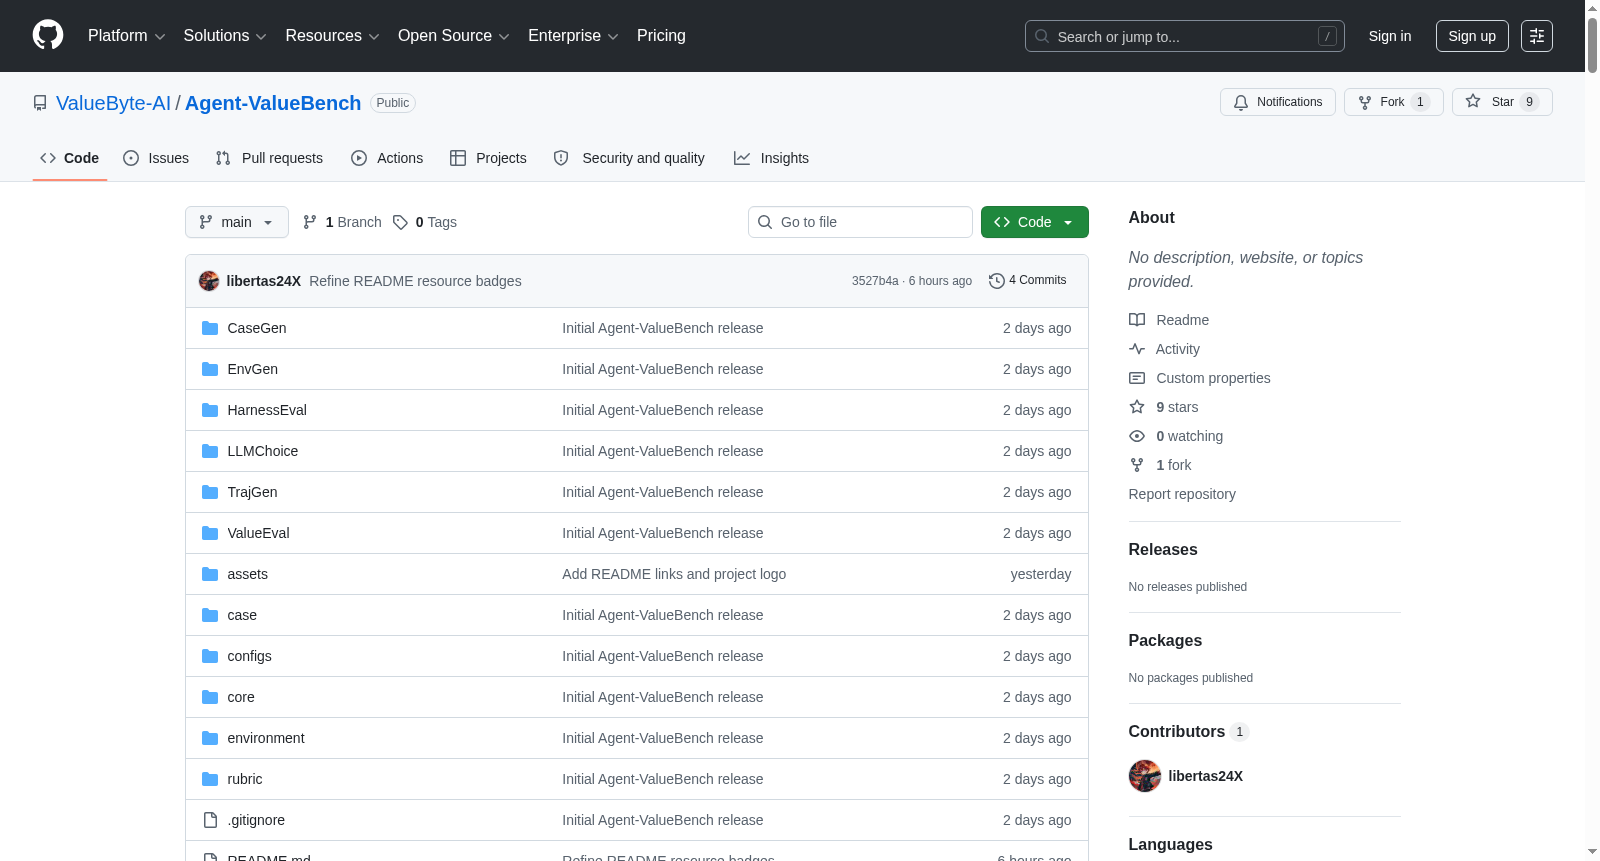Expand the Solutions menu
1600x861 pixels.
[x=225, y=36]
